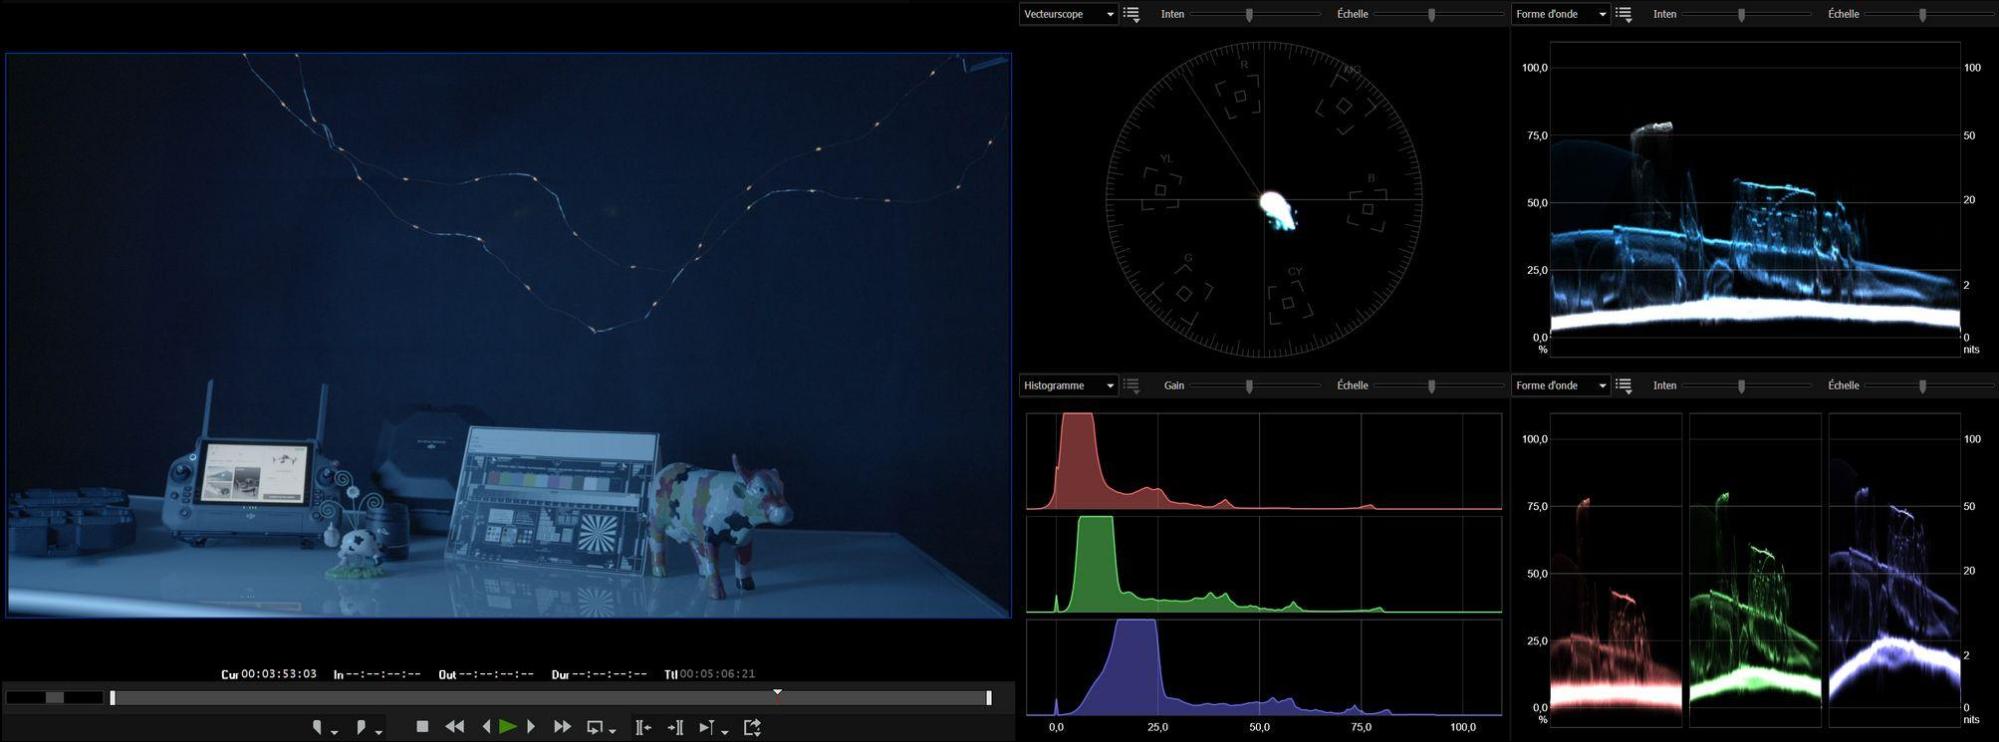Click bottom-right waveform Échelle slider handle
The height and width of the screenshot is (742, 1999).
click(1923, 385)
